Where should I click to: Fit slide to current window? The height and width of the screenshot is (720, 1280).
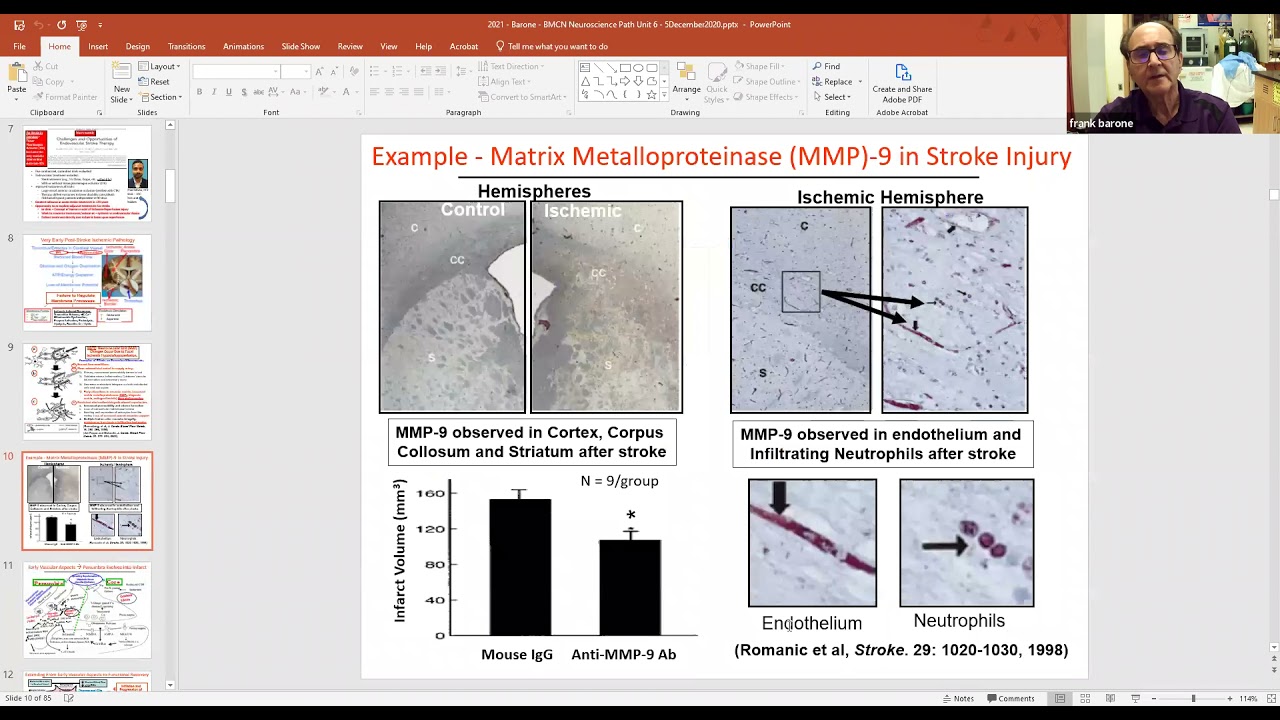1270,698
